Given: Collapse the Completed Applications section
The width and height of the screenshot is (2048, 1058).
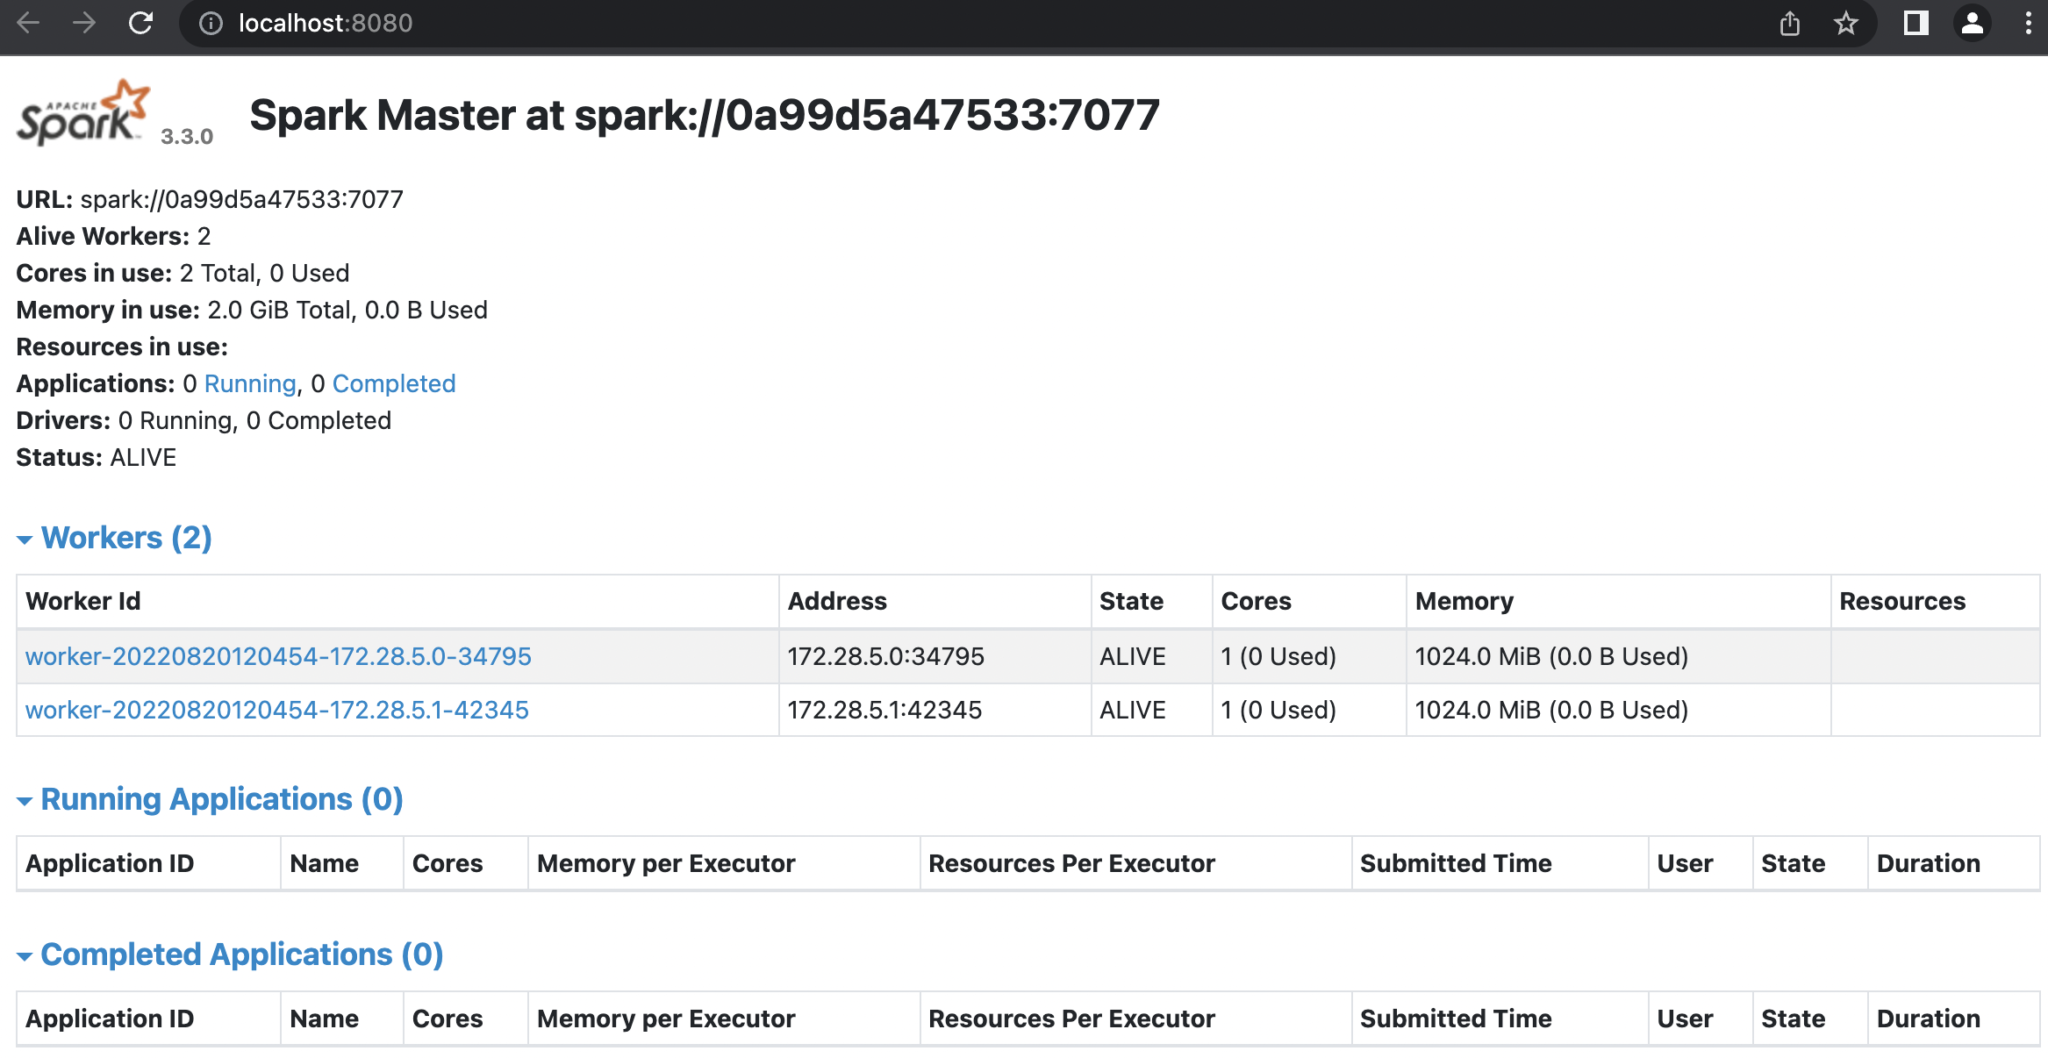Looking at the screenshot, I should point(24,955).
